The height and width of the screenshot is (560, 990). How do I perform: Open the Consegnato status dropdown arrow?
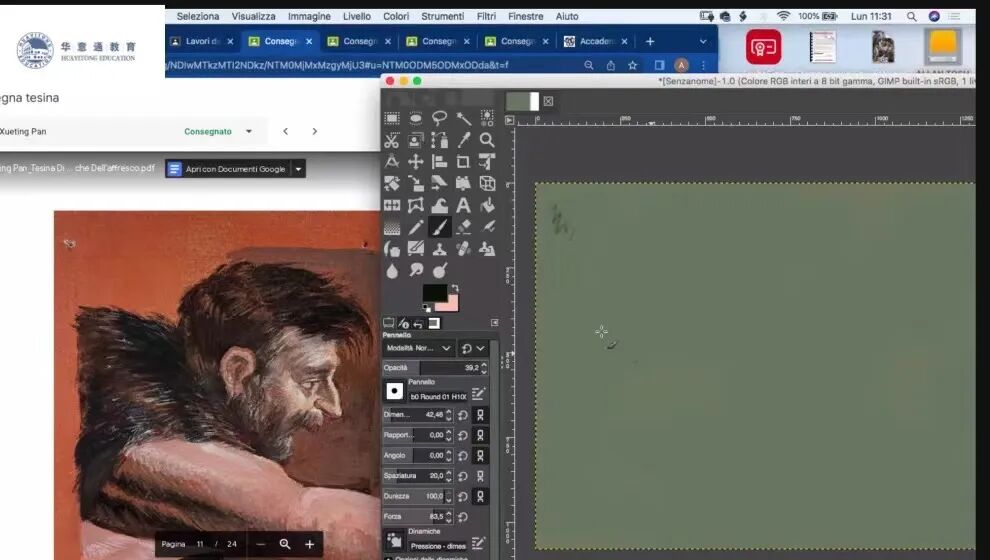pyautogui.click(x=249, y=131)
